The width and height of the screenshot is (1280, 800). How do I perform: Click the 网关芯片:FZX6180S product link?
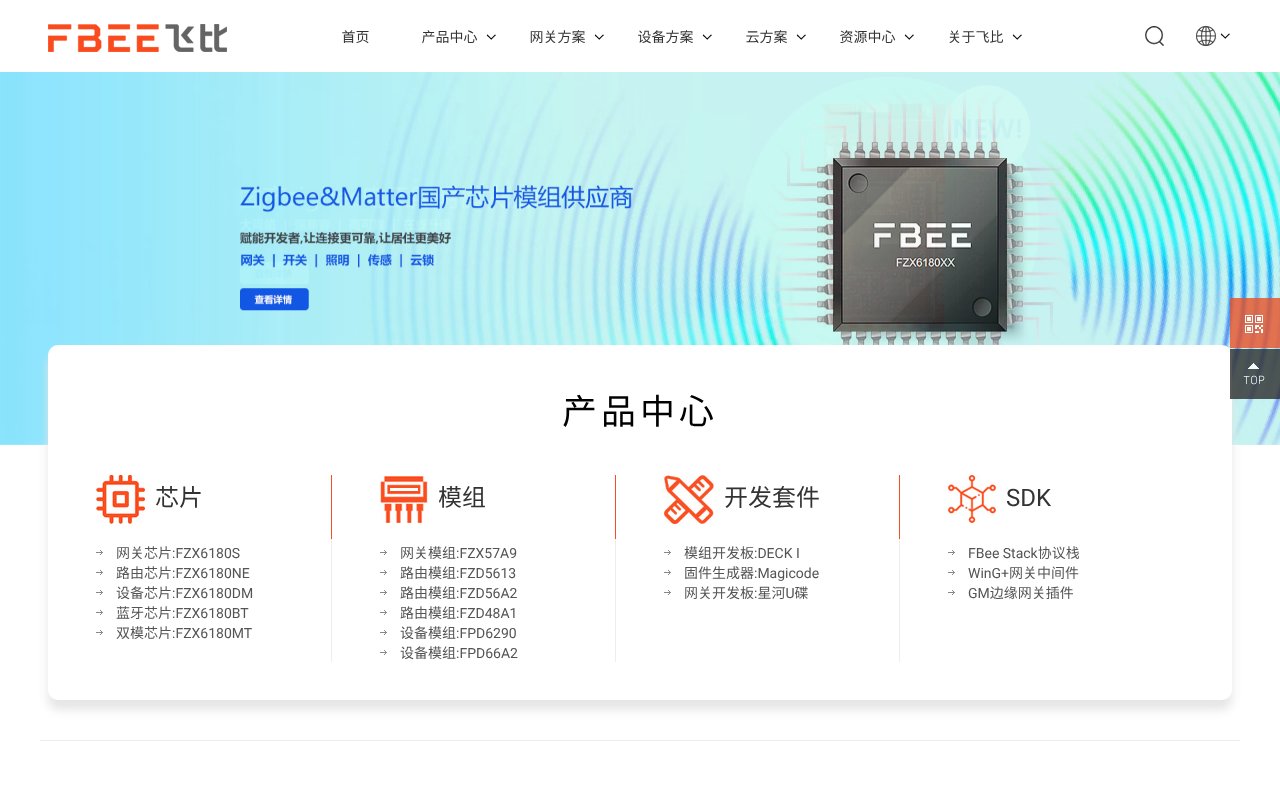pos(176,553)
